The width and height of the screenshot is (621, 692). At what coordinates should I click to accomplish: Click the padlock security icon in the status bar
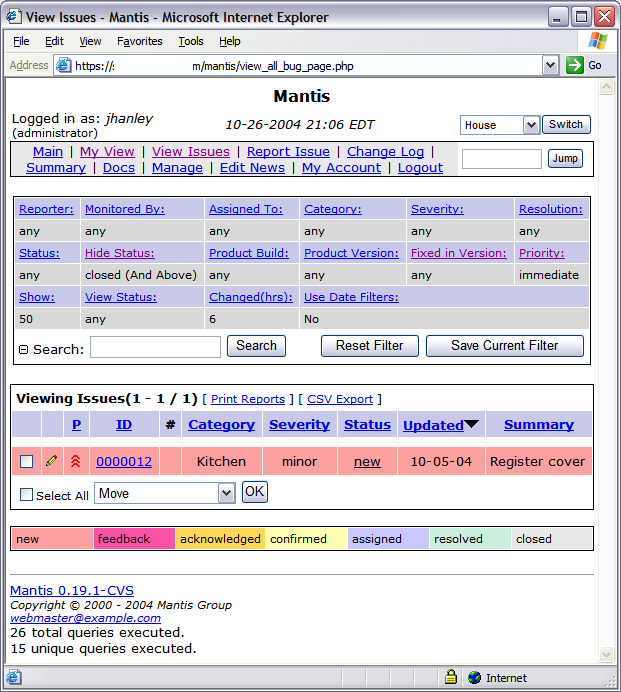[x=450, y=677]
